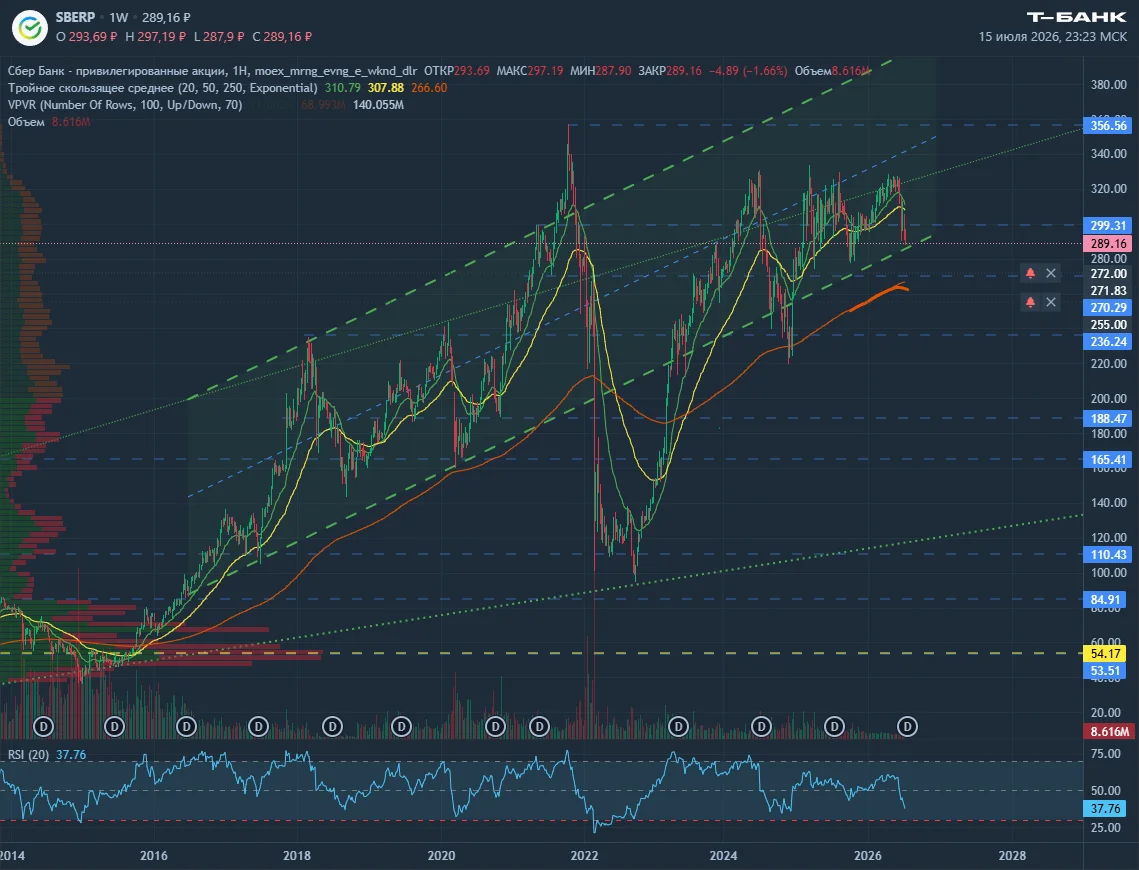Click the blue 270.29 price label

(x=1108, y=307)
